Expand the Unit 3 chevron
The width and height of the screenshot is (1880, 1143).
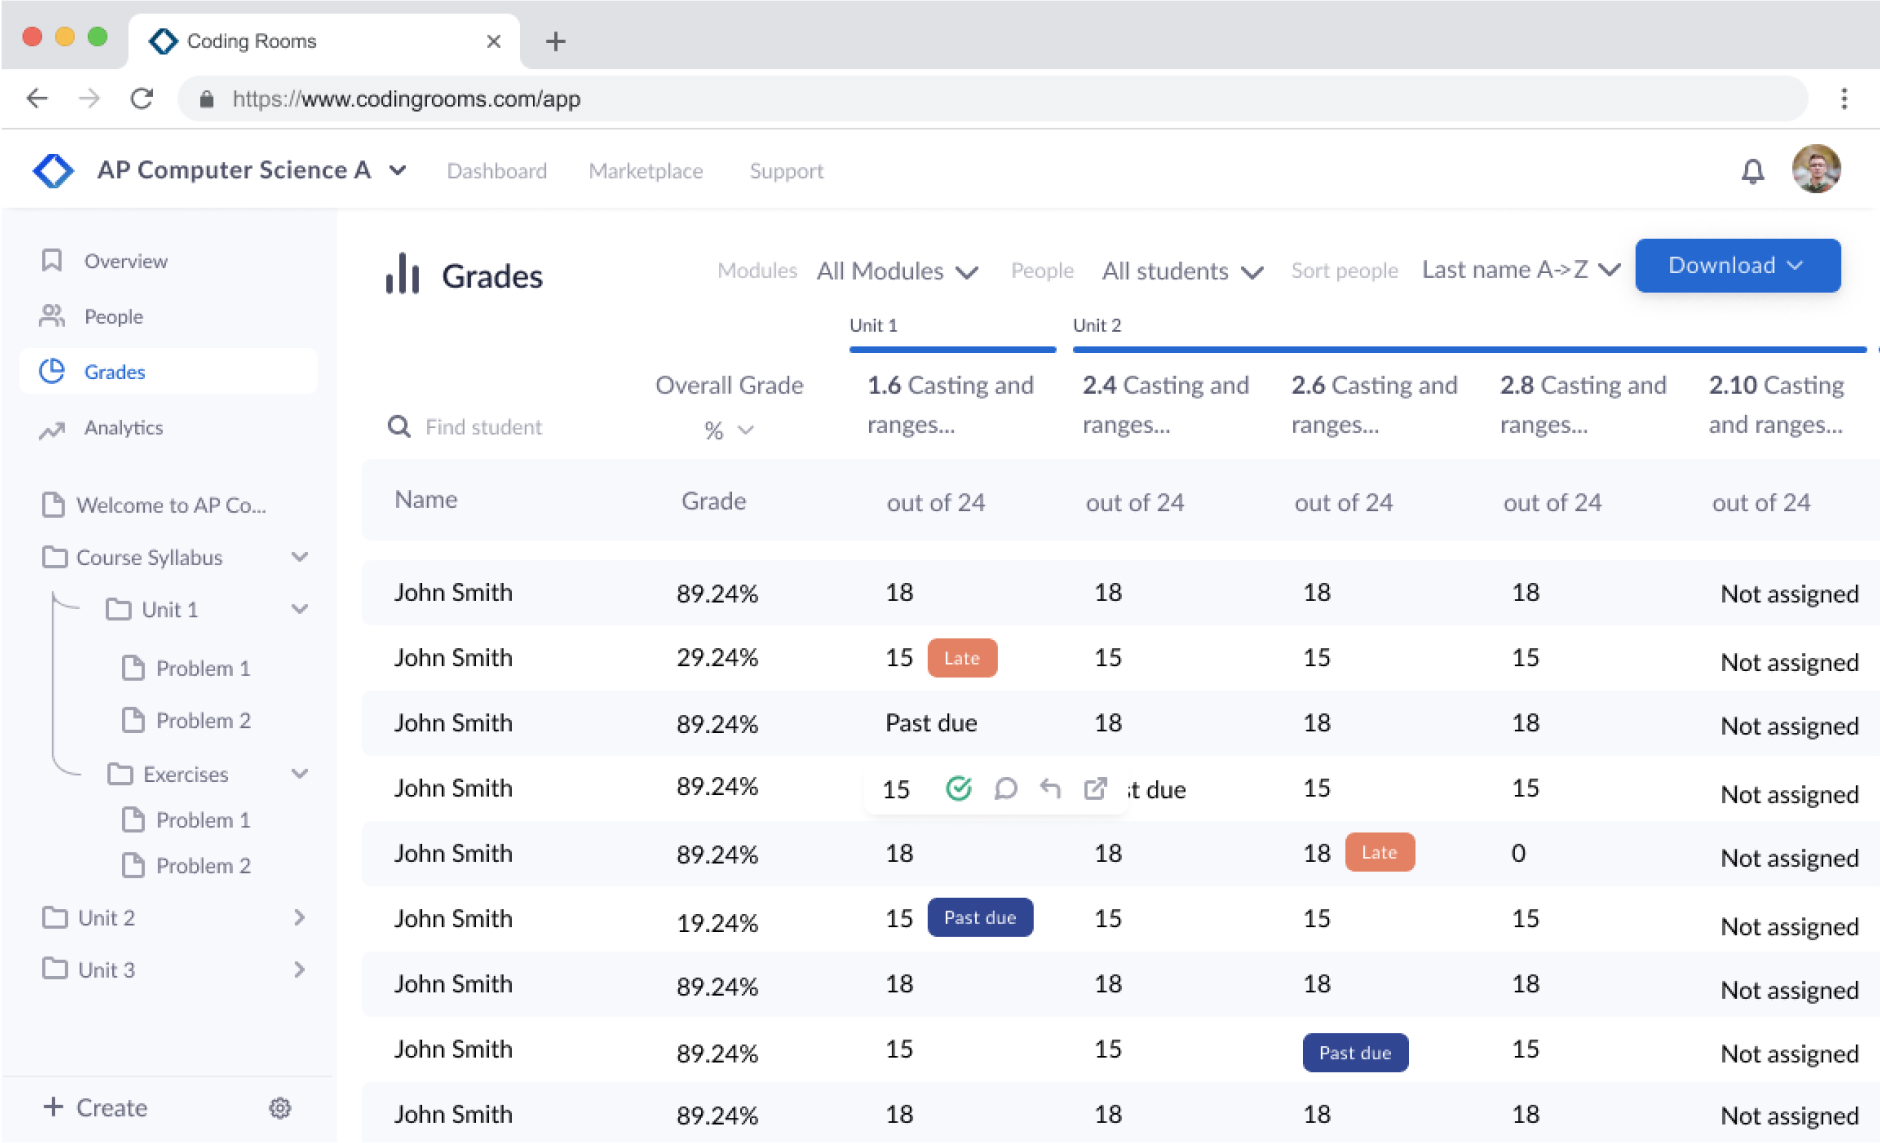pos(299,969)
